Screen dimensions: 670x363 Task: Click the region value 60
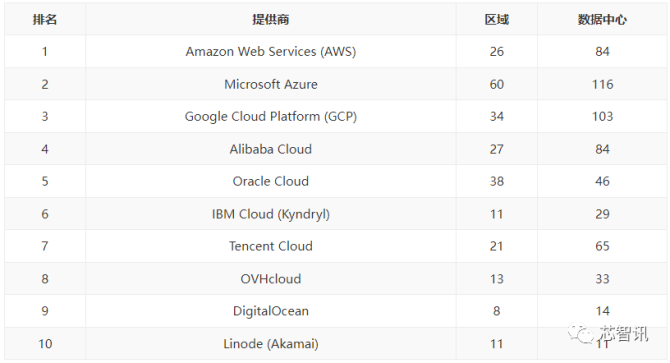point(497,84)
